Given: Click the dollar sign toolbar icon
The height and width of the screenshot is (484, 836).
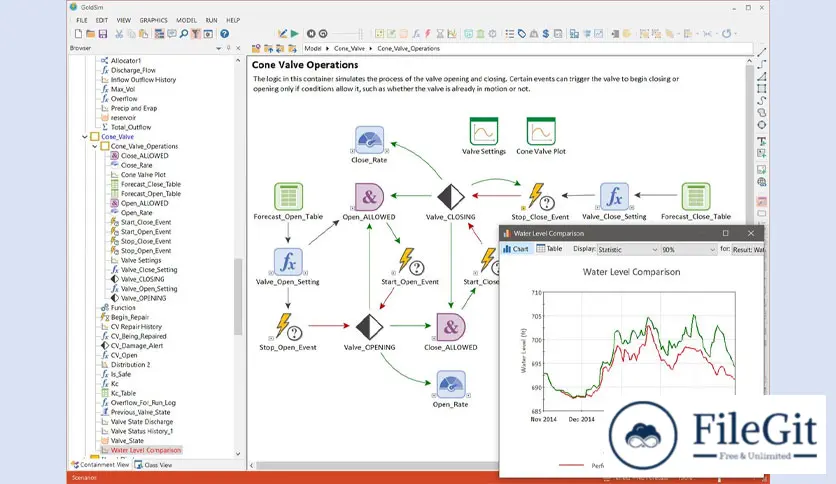Looking at the screenshot, I should point(545,34).
